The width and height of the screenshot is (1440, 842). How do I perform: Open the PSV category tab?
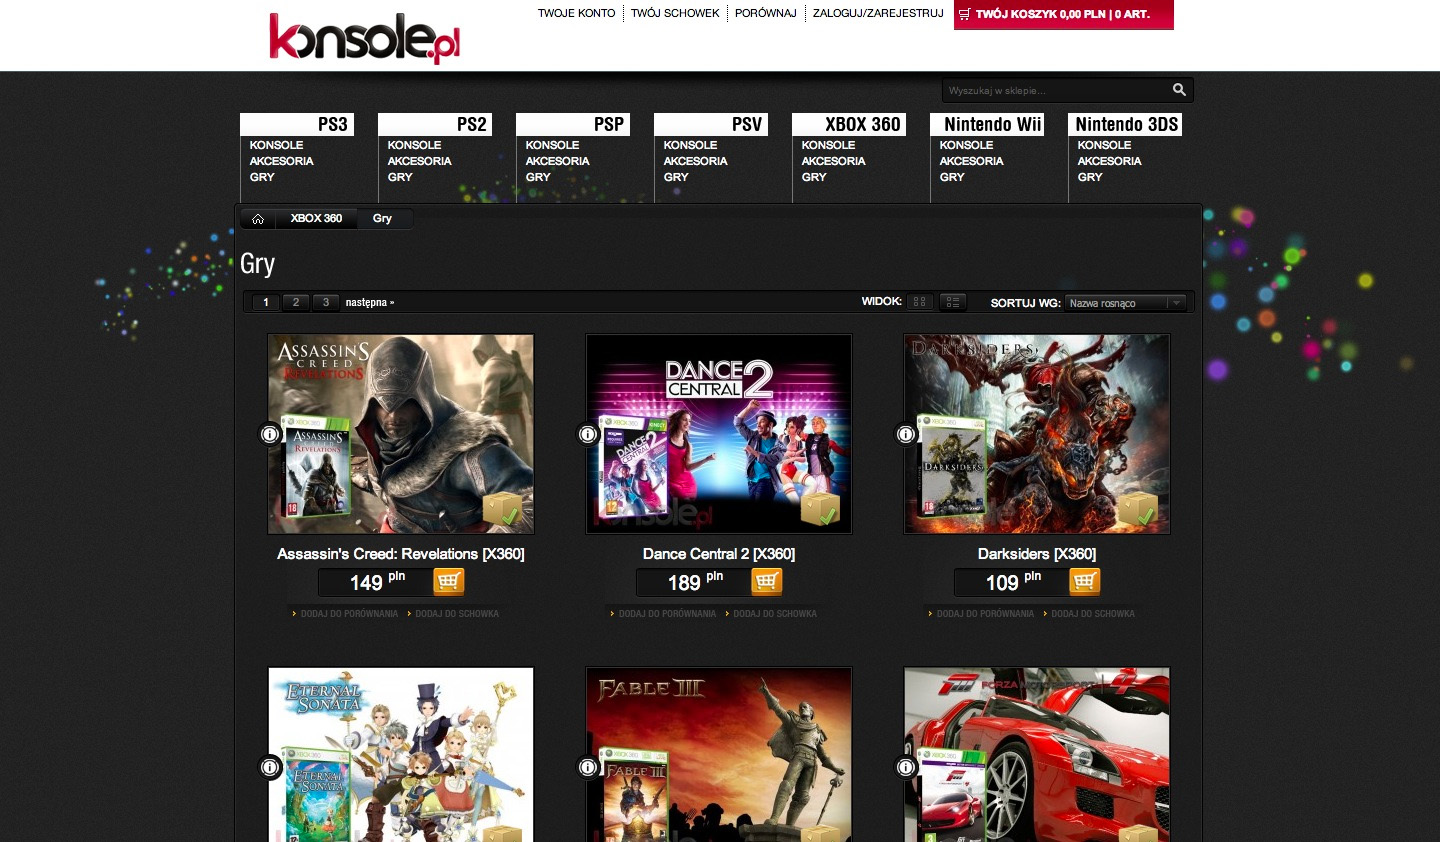[711, 124]
